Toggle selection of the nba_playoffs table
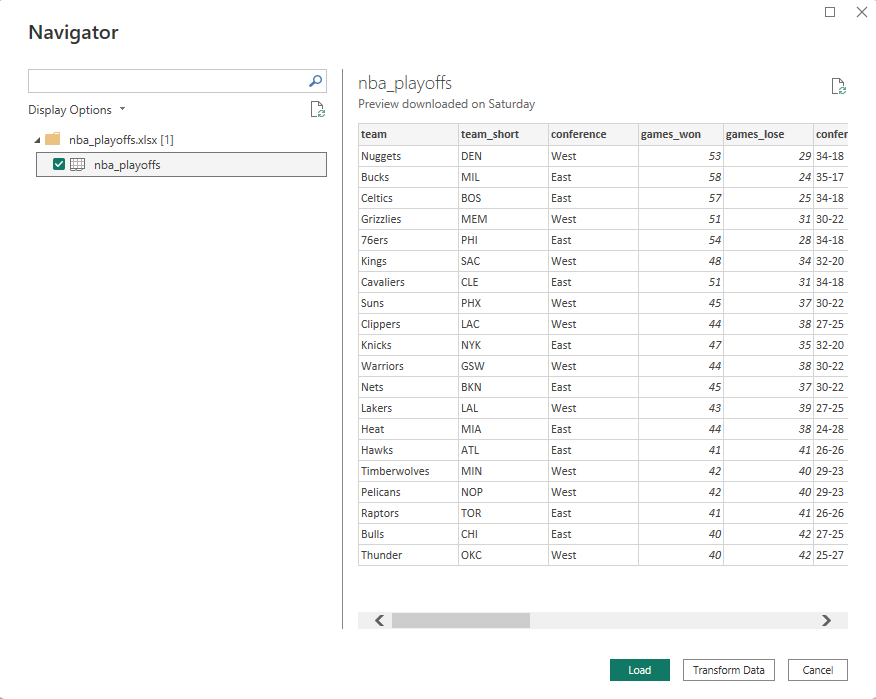The width and height of the screenshot is (876, 699). (x=58, y=164)
